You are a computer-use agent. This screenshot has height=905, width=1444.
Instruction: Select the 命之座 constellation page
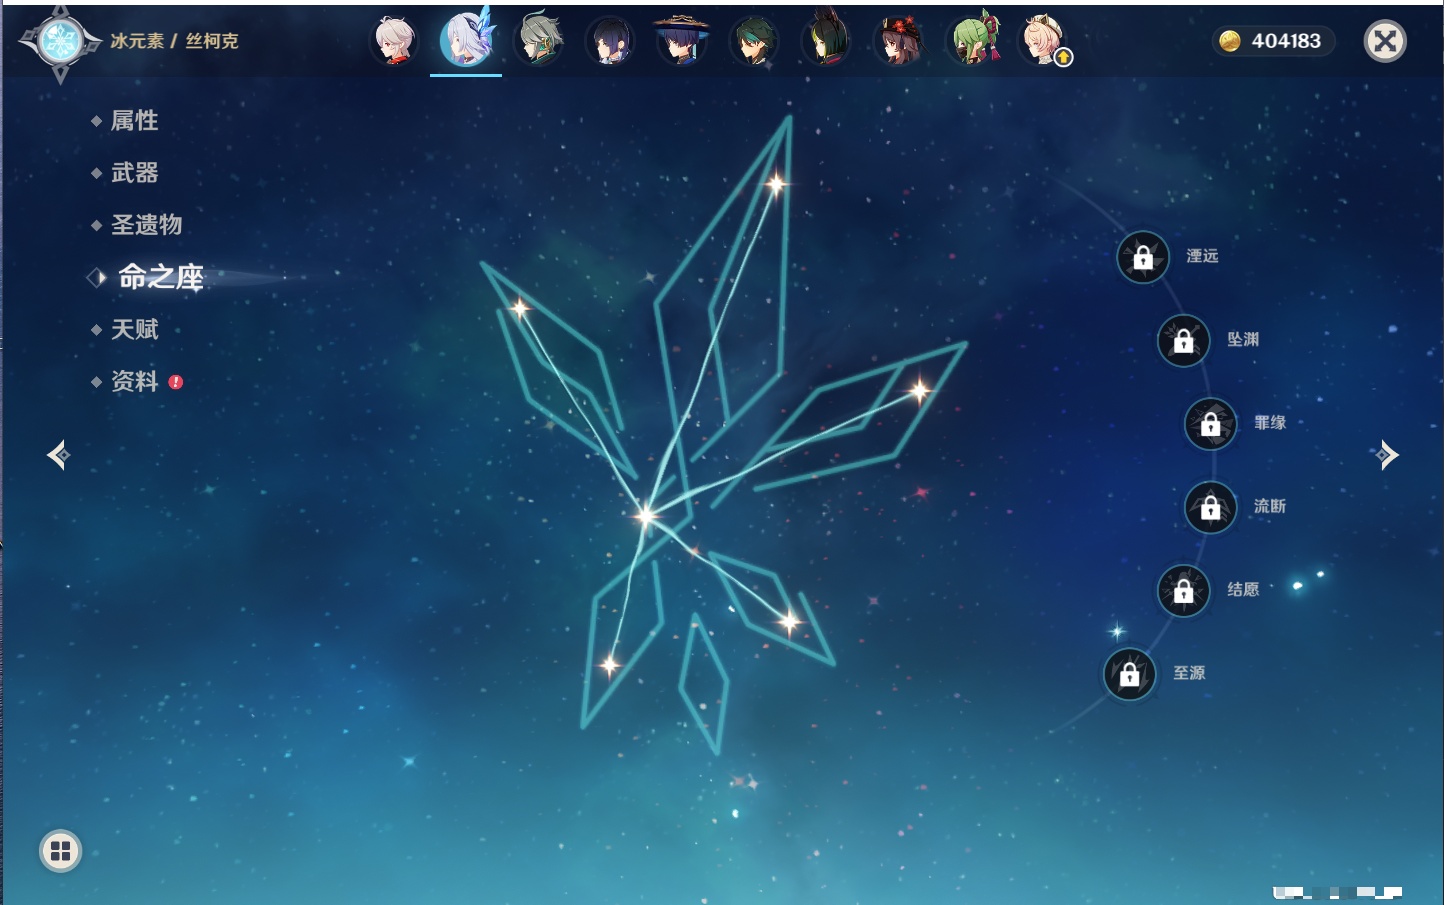(x=161, y=277)
